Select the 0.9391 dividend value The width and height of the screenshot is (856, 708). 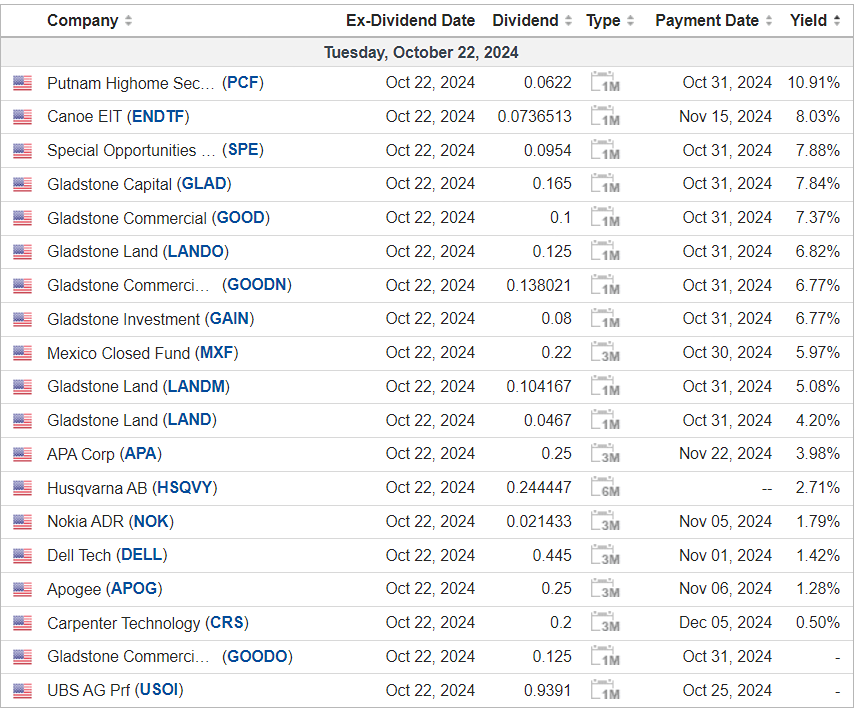548,690
